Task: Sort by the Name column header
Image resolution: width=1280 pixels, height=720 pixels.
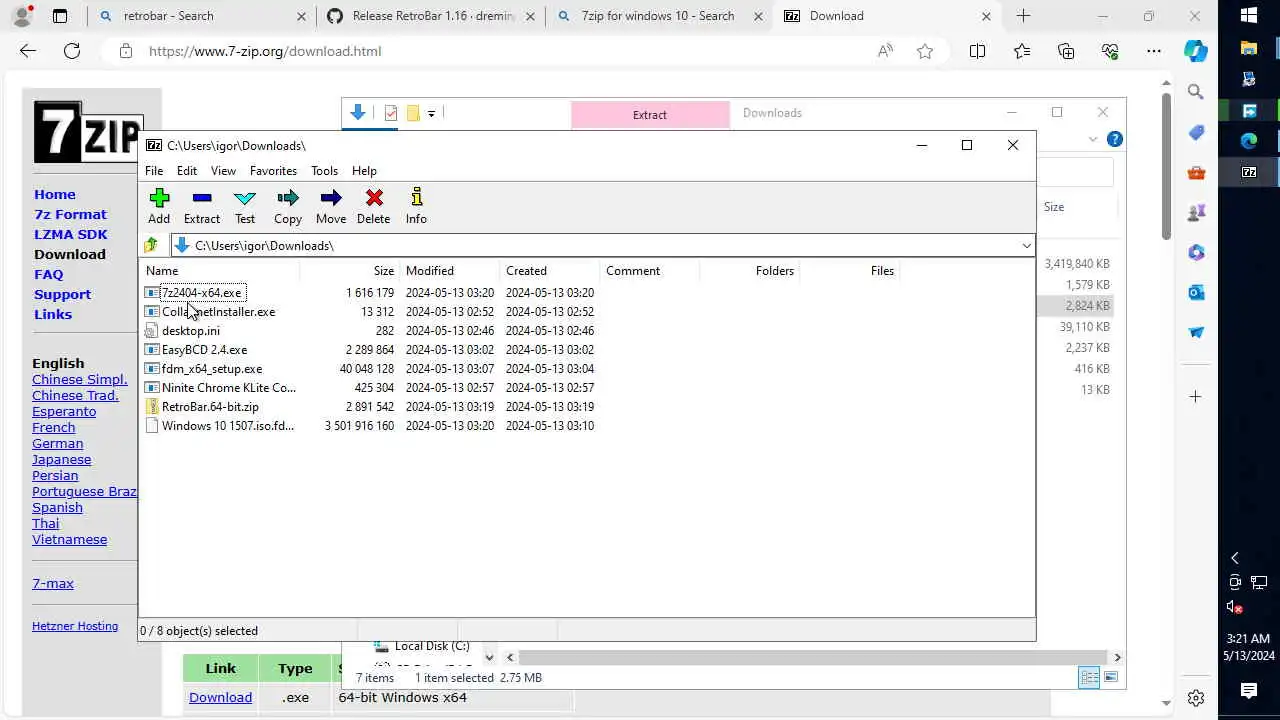Action: click(x=219, y=271)
